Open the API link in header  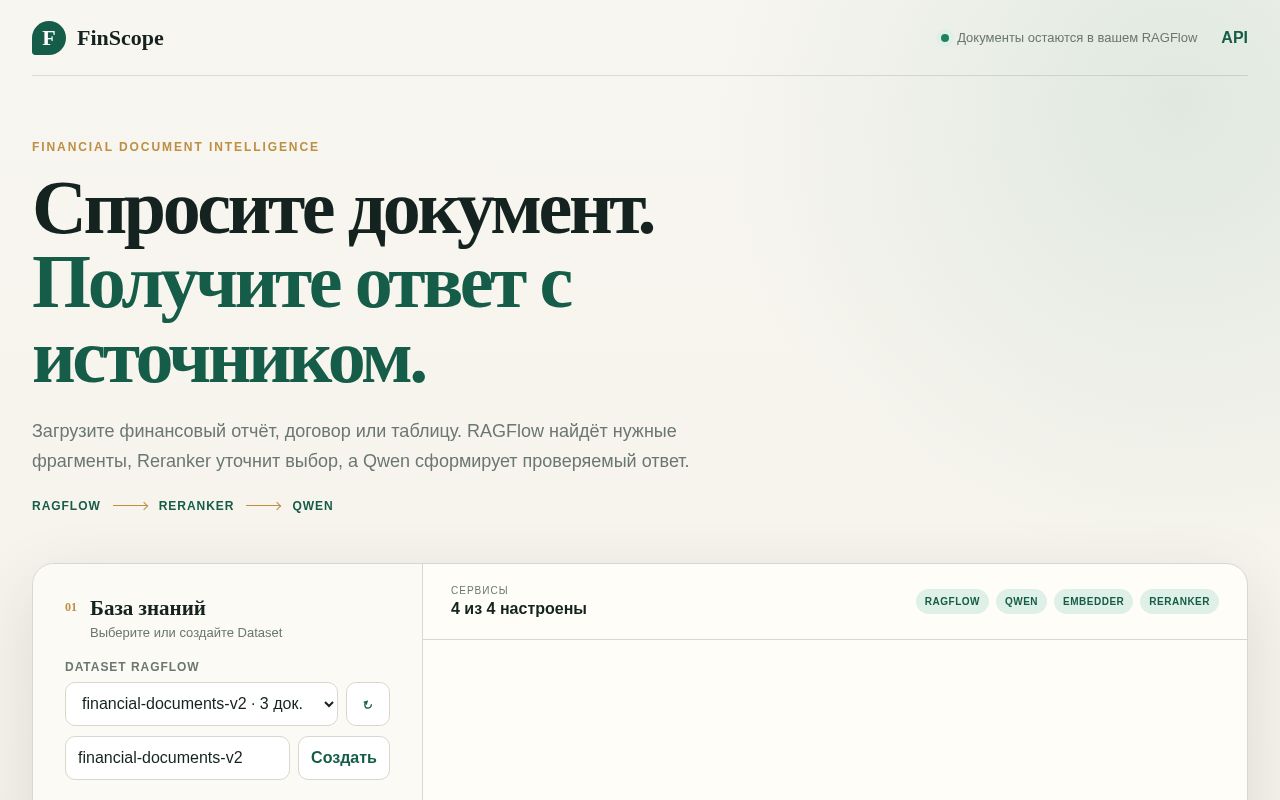click(x=1234, y=38)
